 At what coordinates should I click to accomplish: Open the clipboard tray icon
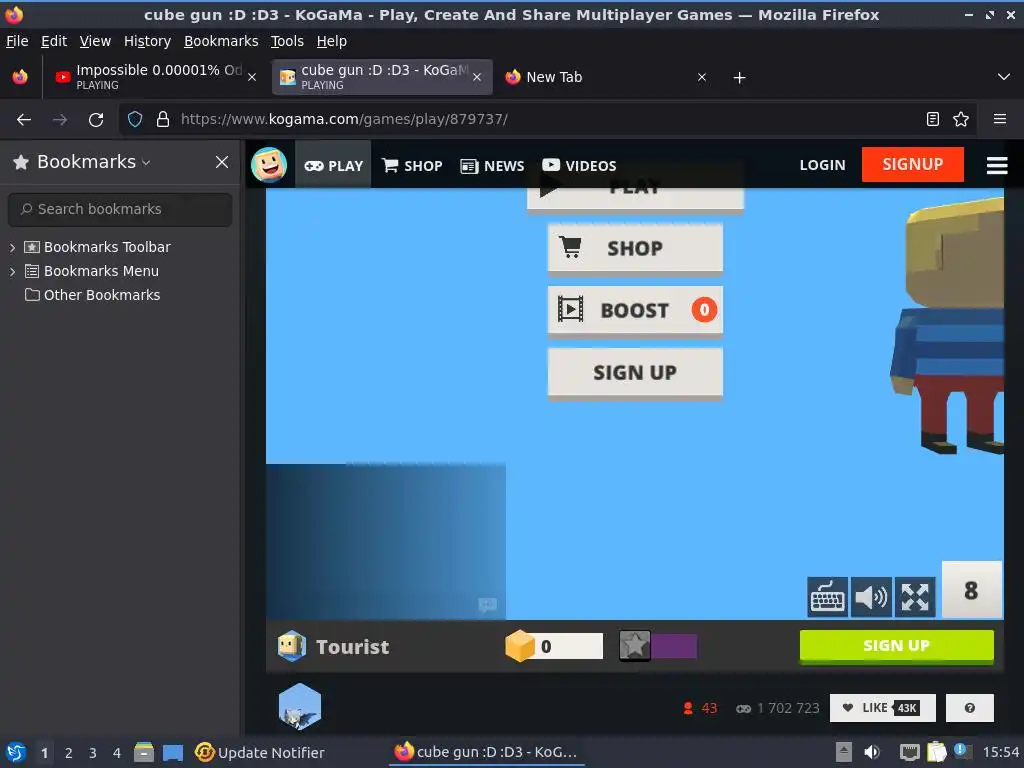click(x=936, y=752)
